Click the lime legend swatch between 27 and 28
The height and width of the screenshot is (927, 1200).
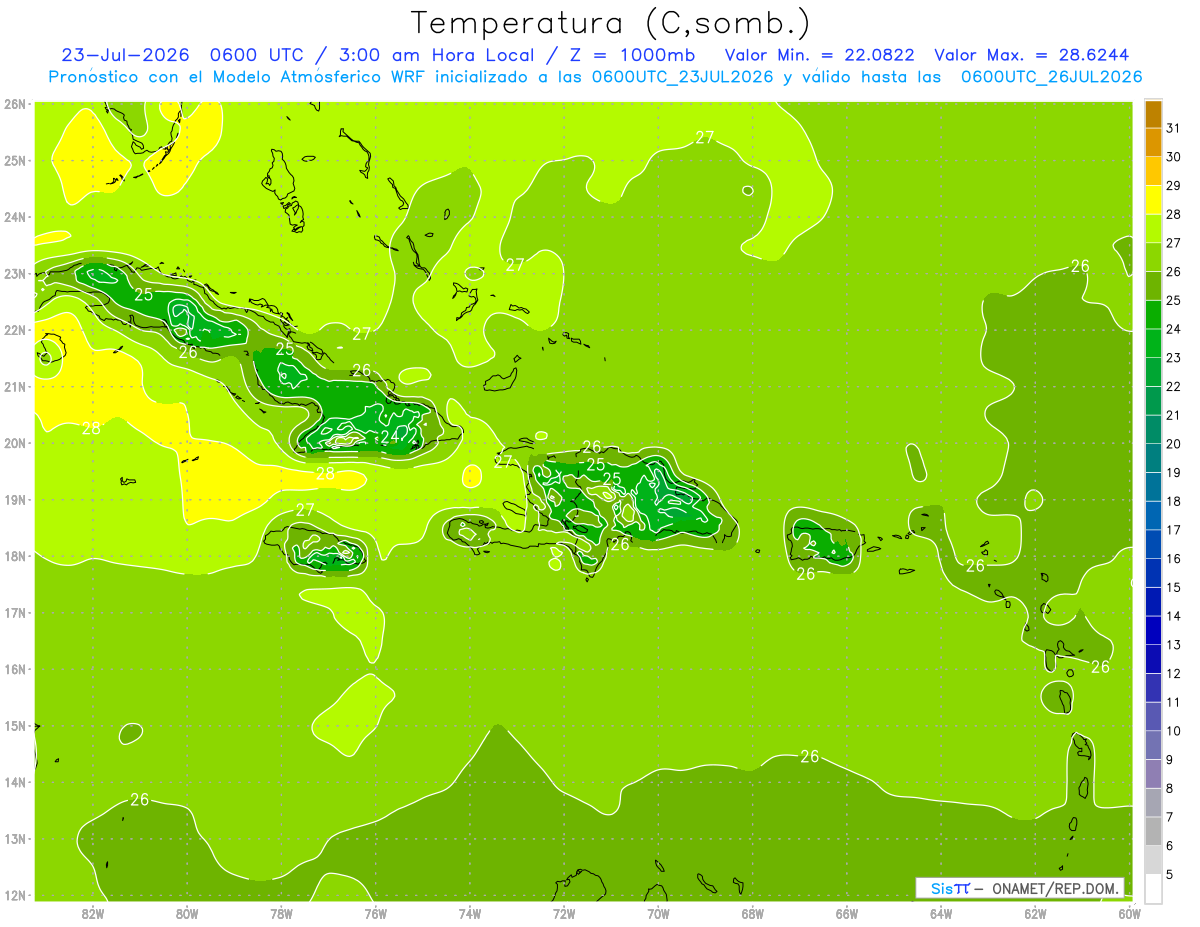[1153, 228]
